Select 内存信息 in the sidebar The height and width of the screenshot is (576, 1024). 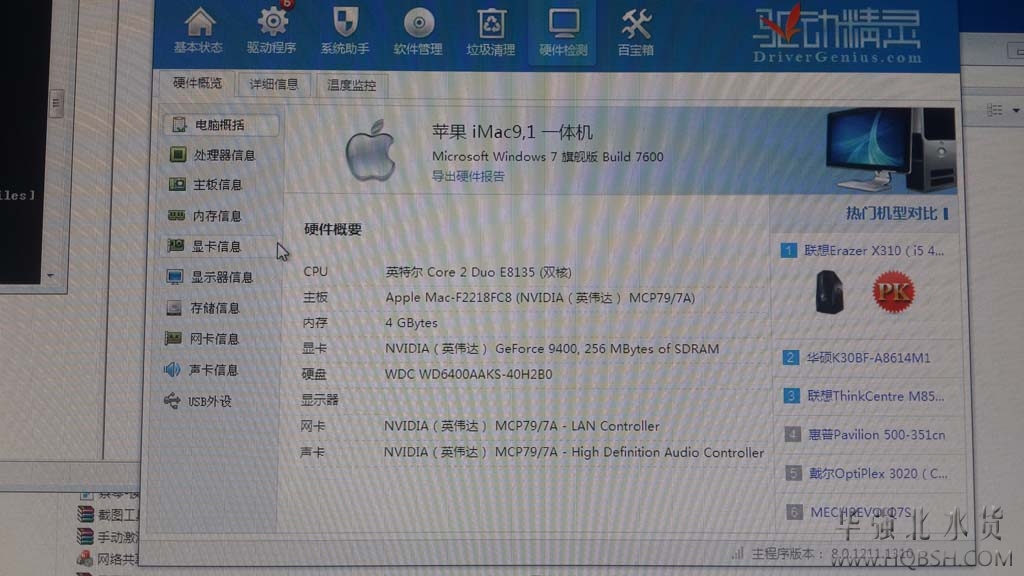point(205,216)
